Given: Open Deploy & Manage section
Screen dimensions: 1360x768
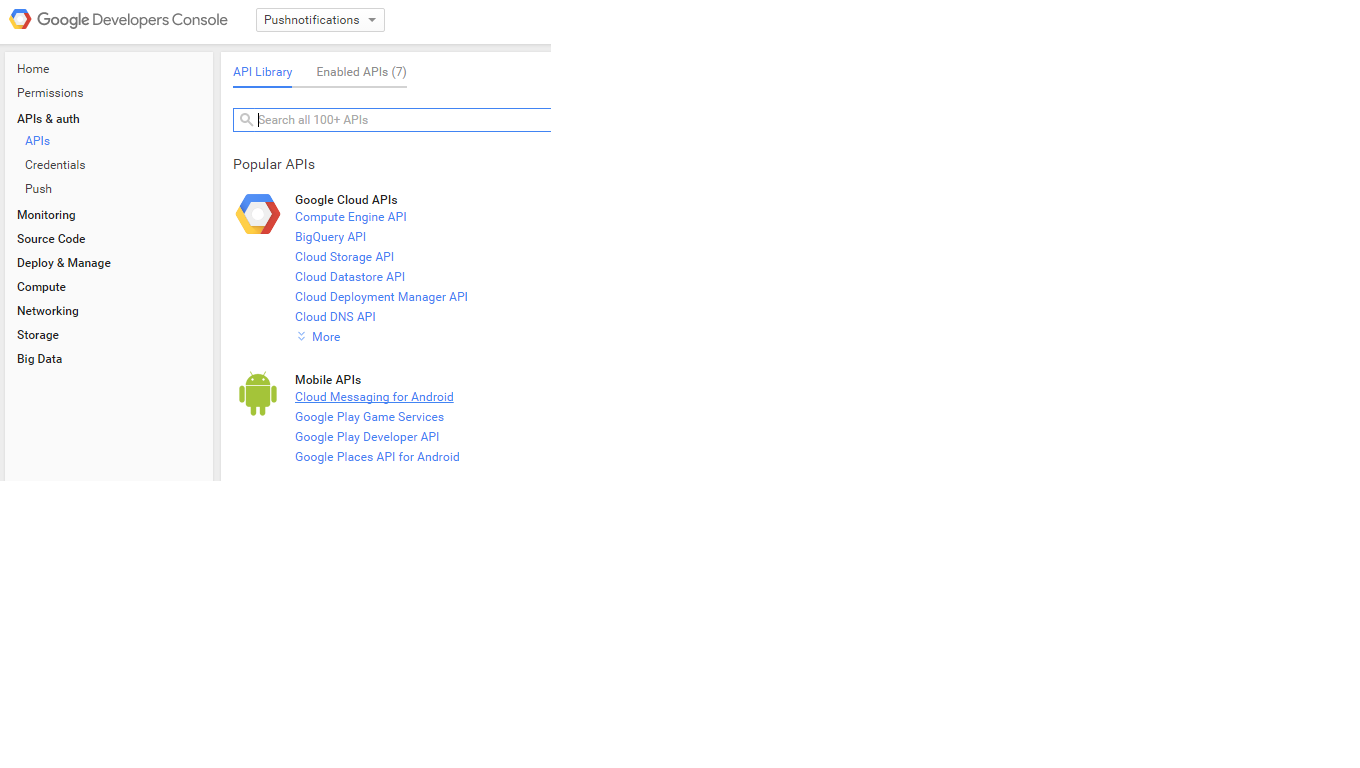Looking at the screenshot, I should click(64, 263).
